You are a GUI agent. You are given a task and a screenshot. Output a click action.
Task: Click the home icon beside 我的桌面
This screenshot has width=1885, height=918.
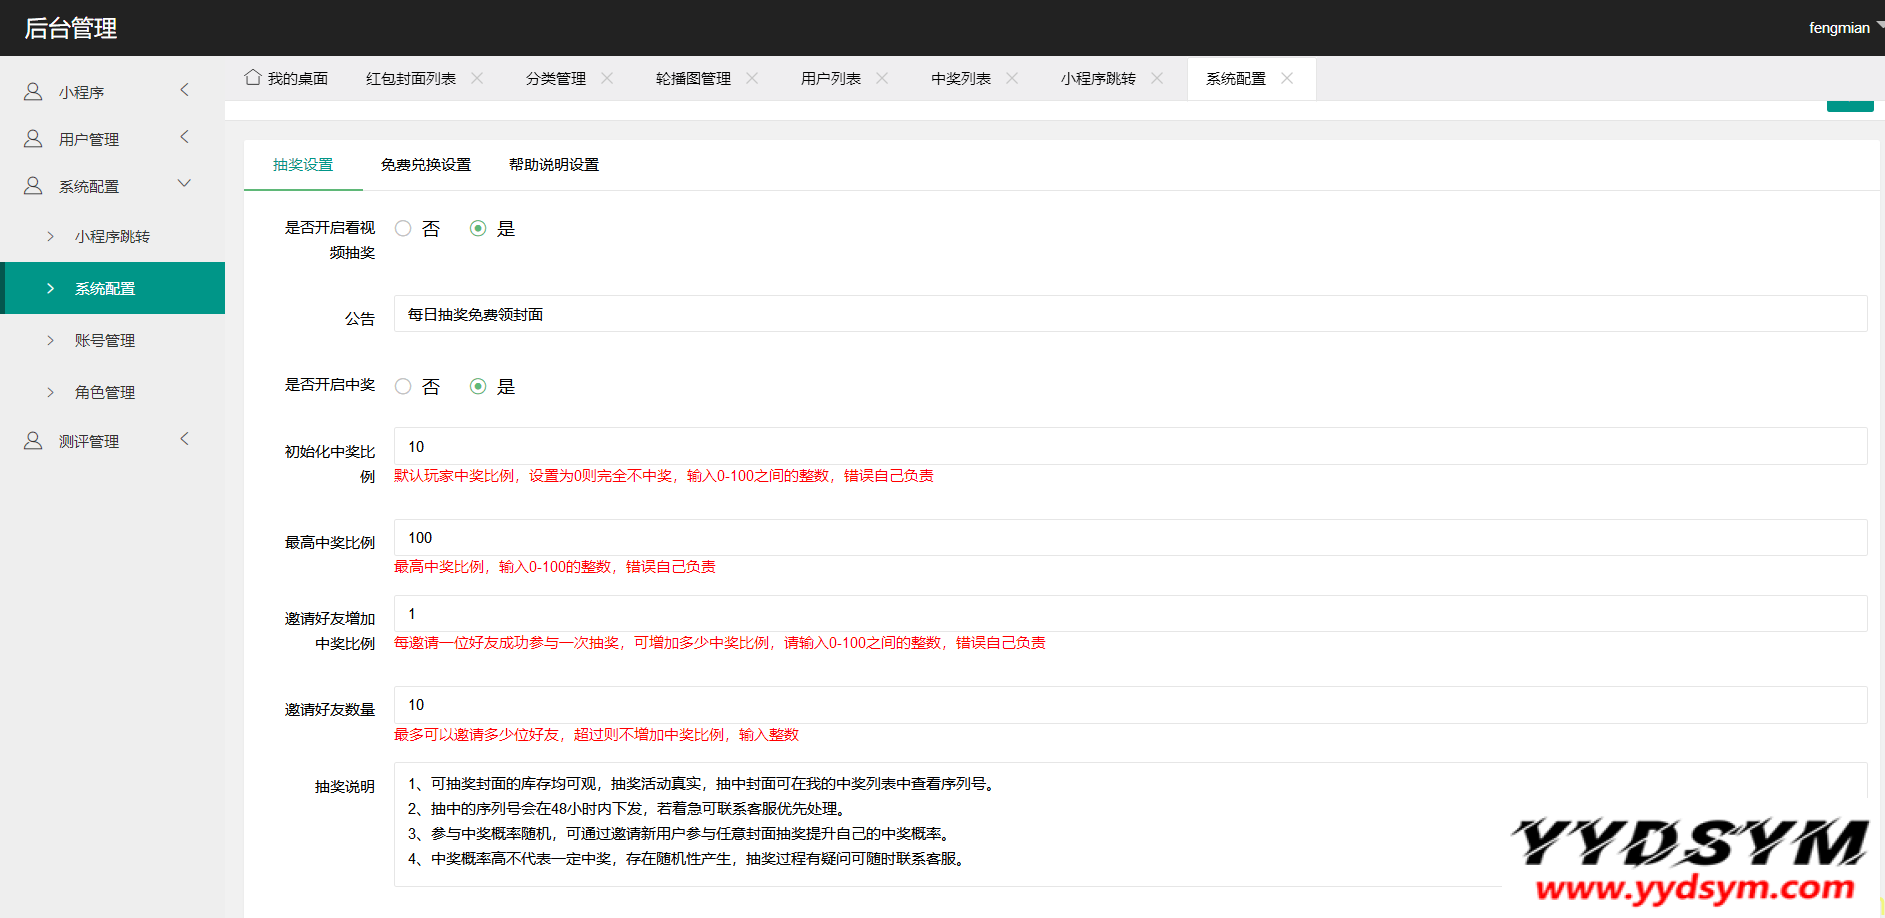(253, 78)
